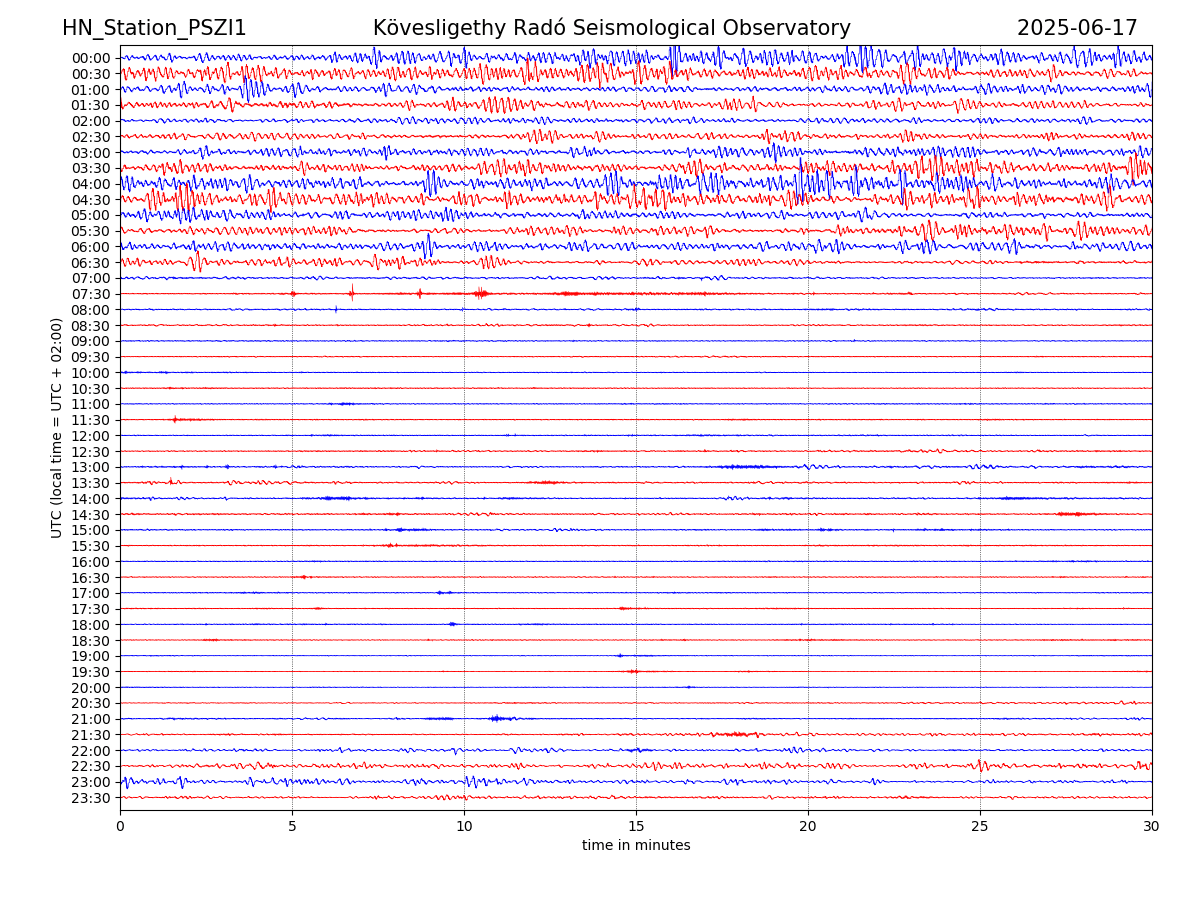The width and height of the screenshot is (1200, 900).
Task: Click the 10 tick on minutes axis
Action: tap(464, 827)
